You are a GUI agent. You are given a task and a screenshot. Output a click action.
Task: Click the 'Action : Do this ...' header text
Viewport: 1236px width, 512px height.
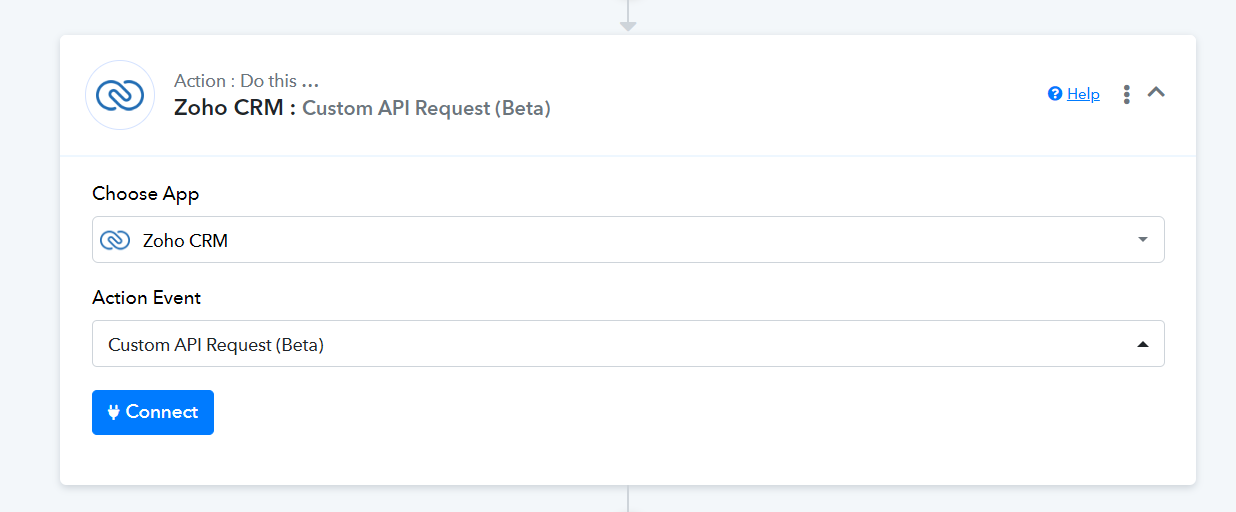(246, 81)
